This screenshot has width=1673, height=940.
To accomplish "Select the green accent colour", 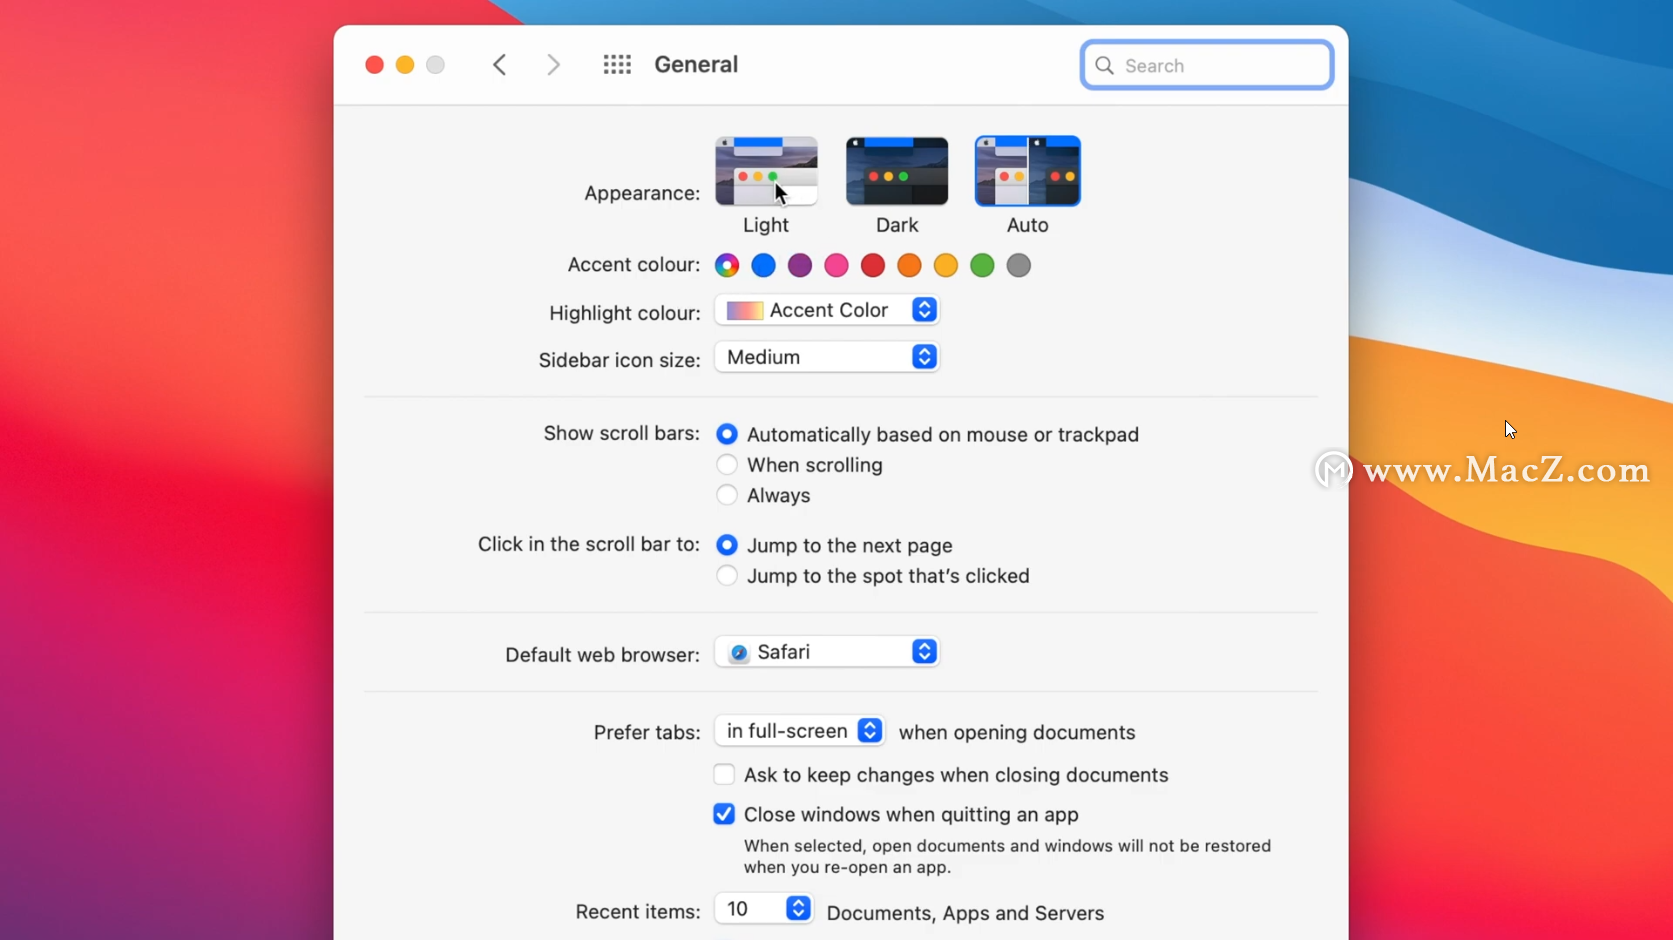I will pos(982,265).
